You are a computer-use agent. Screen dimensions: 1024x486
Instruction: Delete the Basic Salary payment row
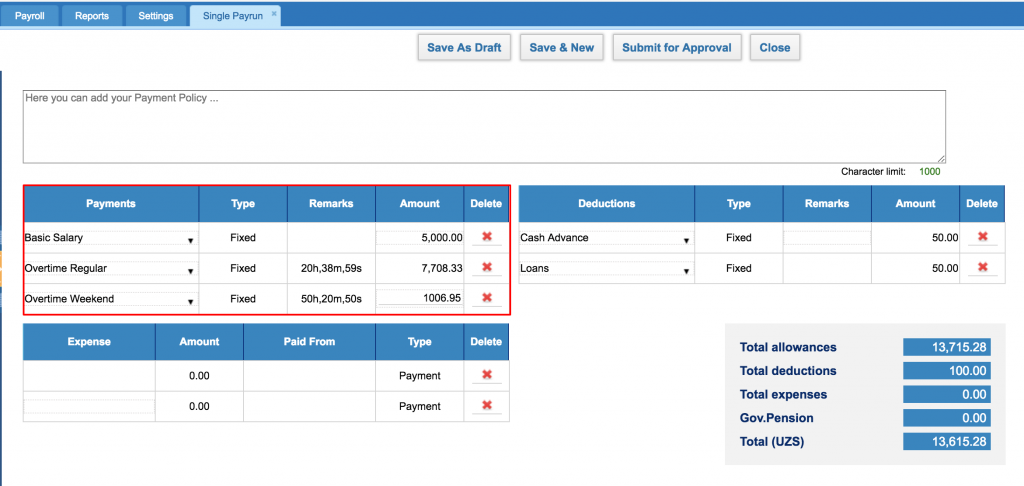coord(487,236)
